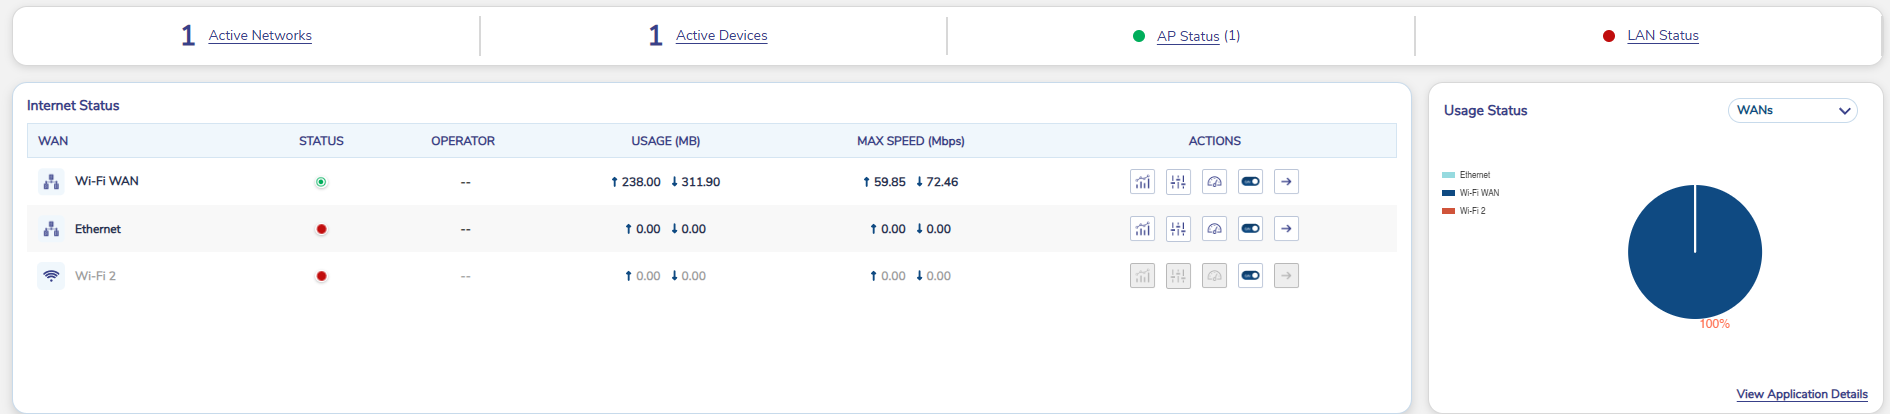Viewport: 1890px width, 414px height.
Task: Open the WANs usage dropdown
Action: [x=1792, y=110]
